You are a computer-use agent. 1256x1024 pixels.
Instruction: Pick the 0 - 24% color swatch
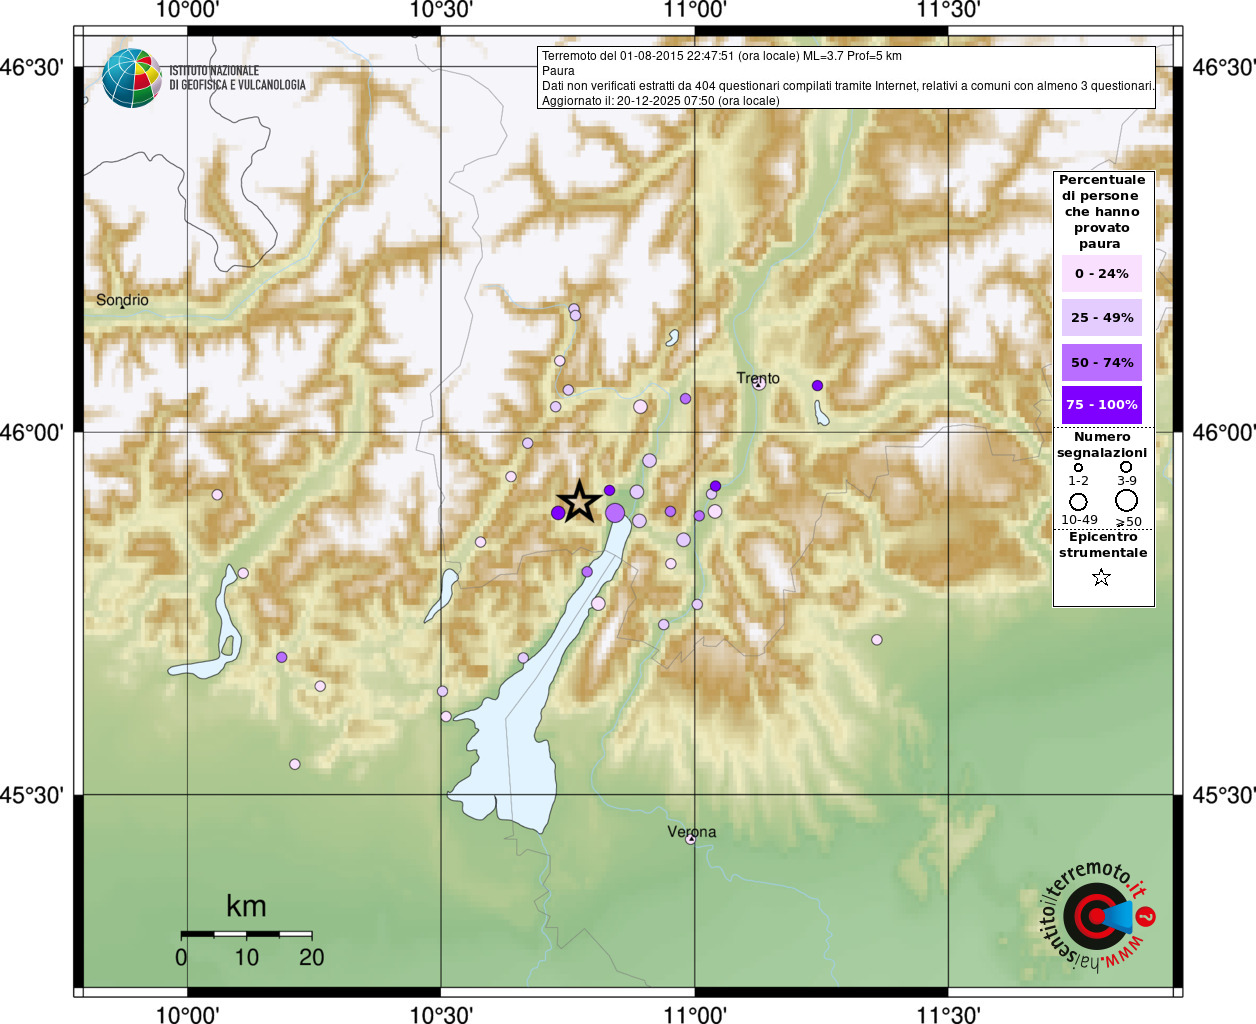point(1101,274)
